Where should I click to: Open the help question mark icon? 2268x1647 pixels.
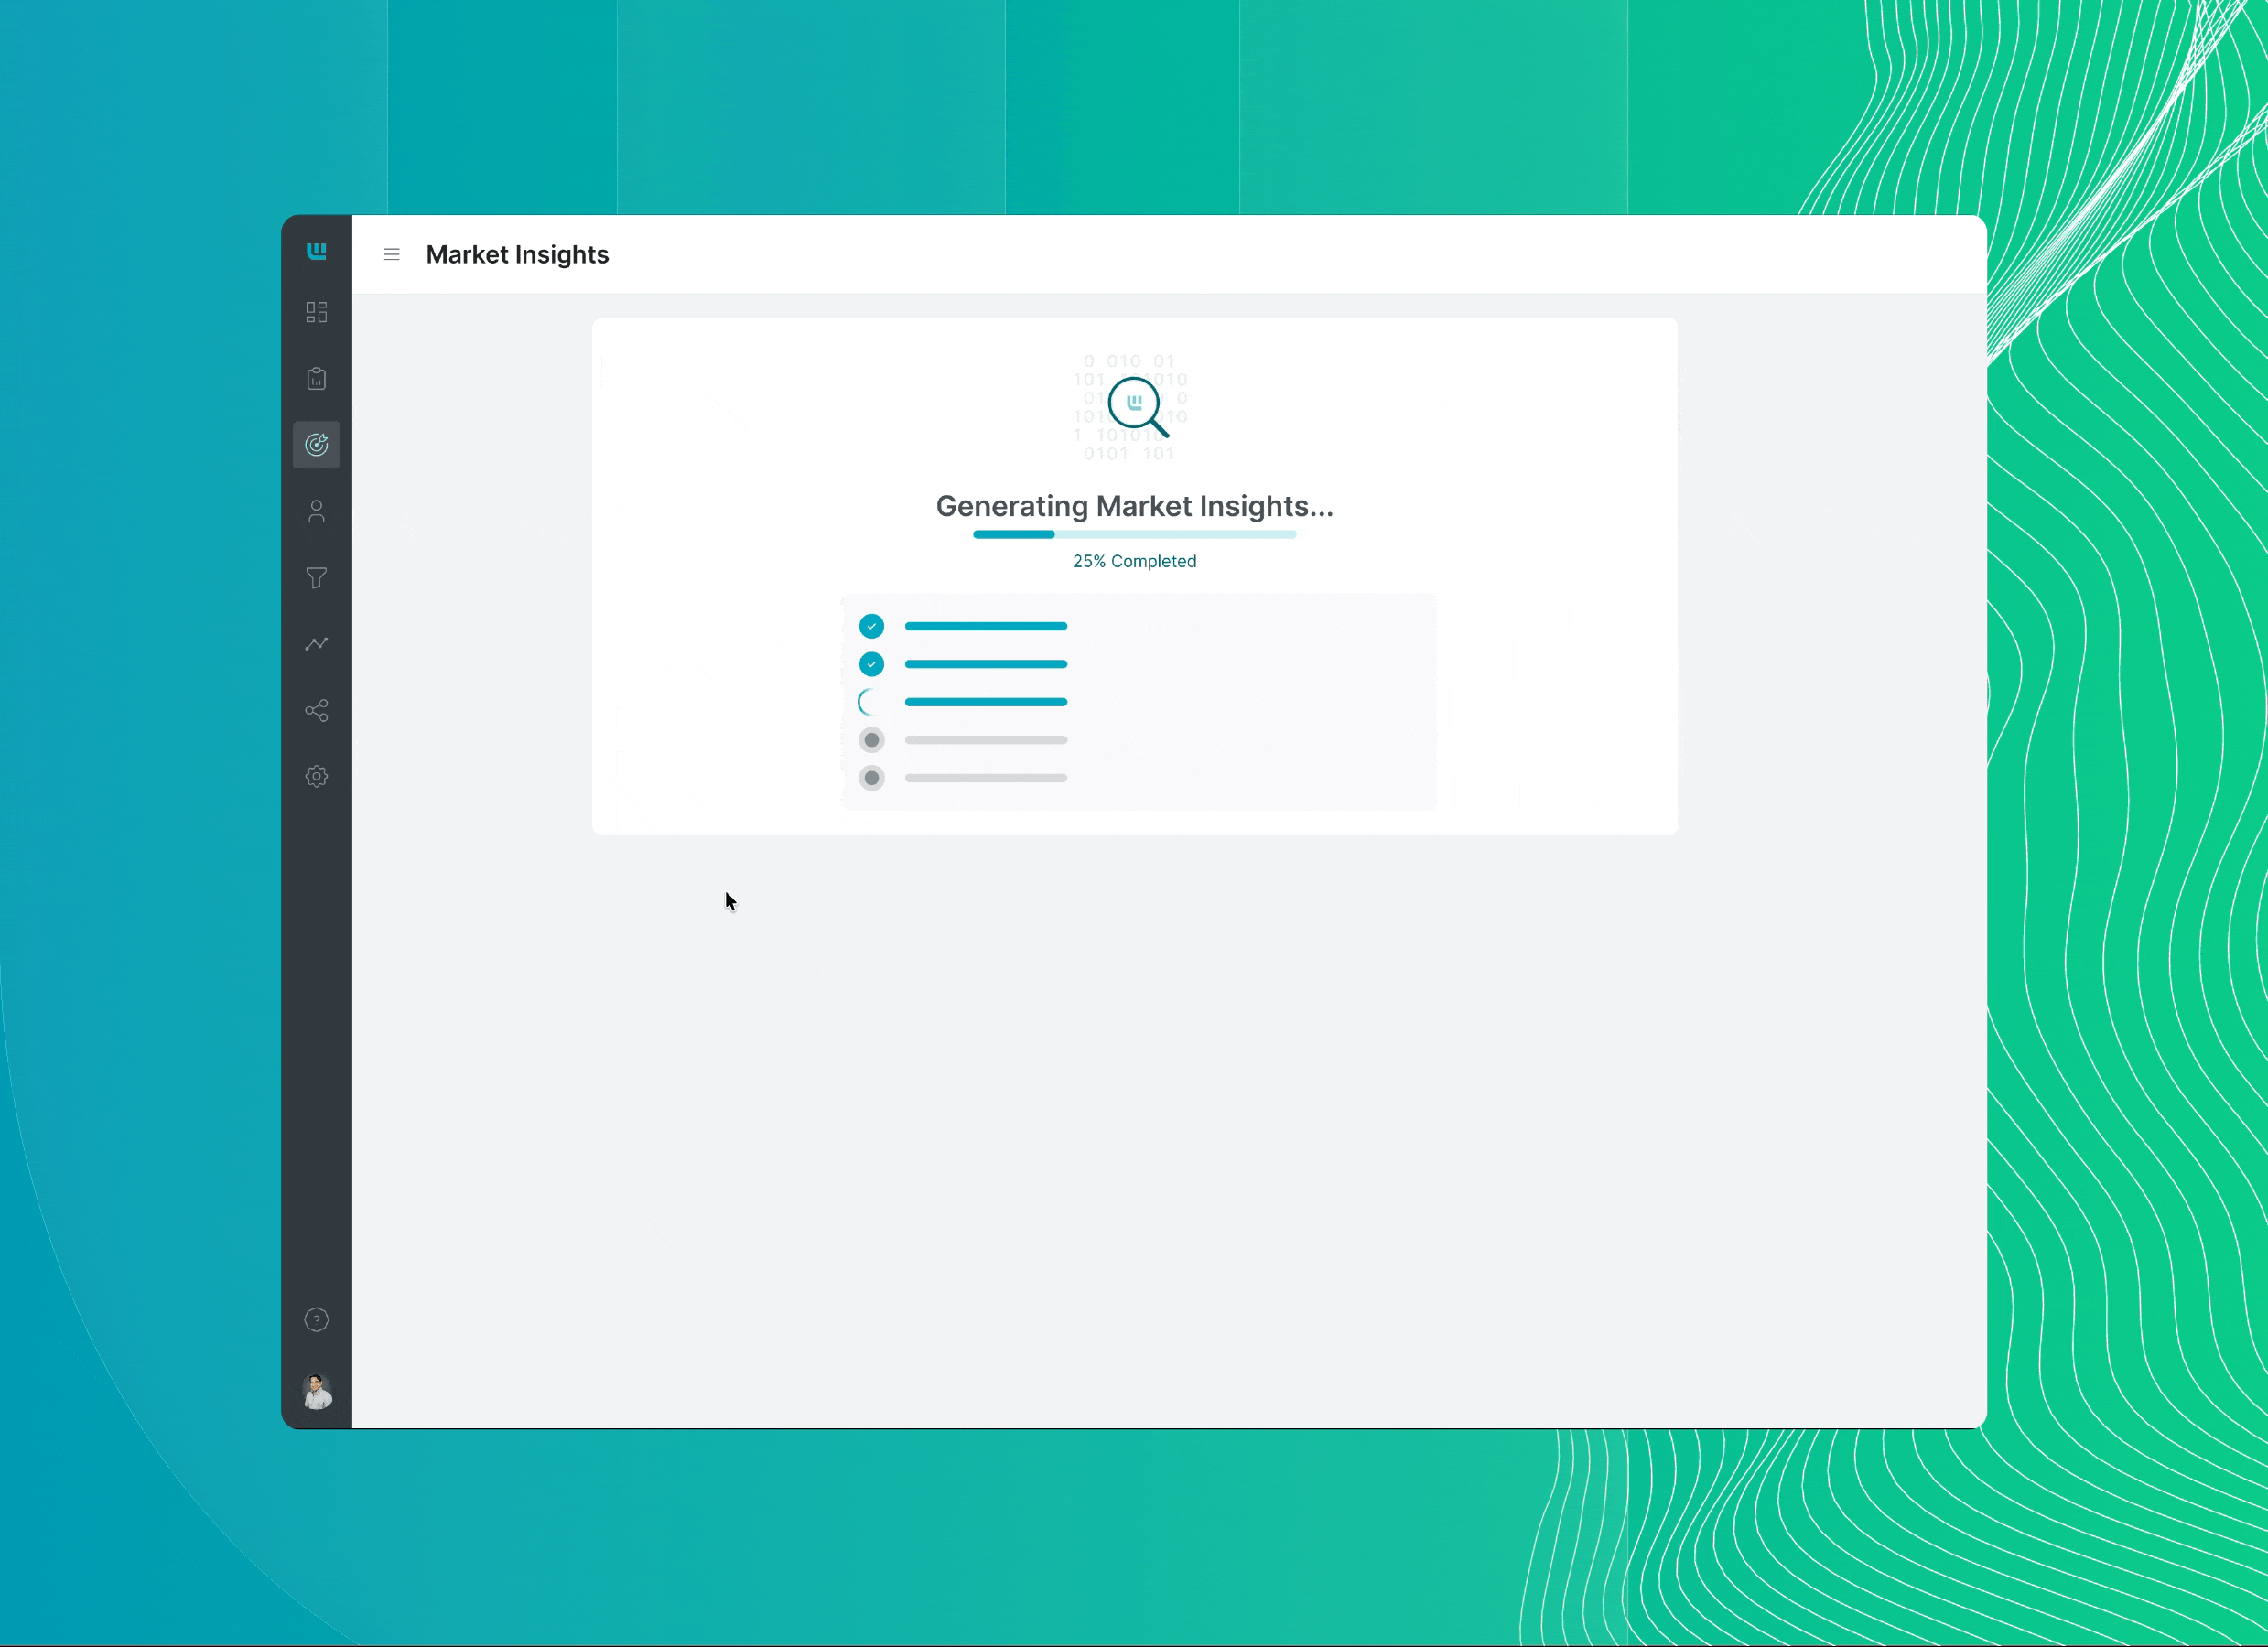click(x=316, y=1320)
